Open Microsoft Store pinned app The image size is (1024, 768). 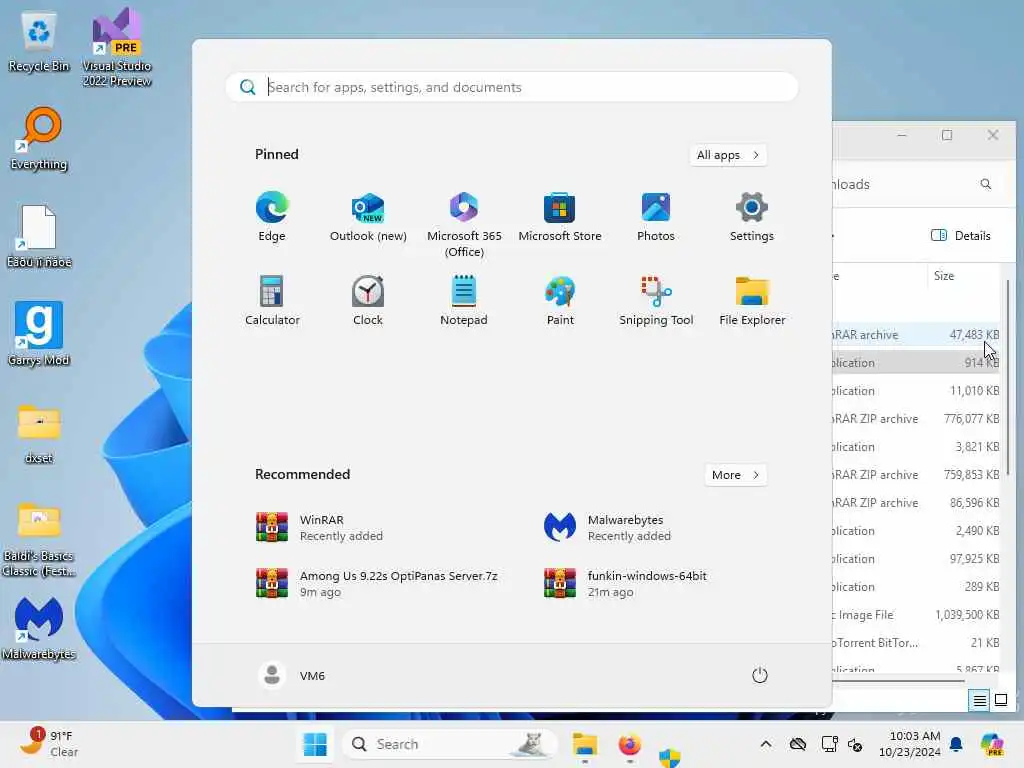pyautogui.click(x=560, y=217)
